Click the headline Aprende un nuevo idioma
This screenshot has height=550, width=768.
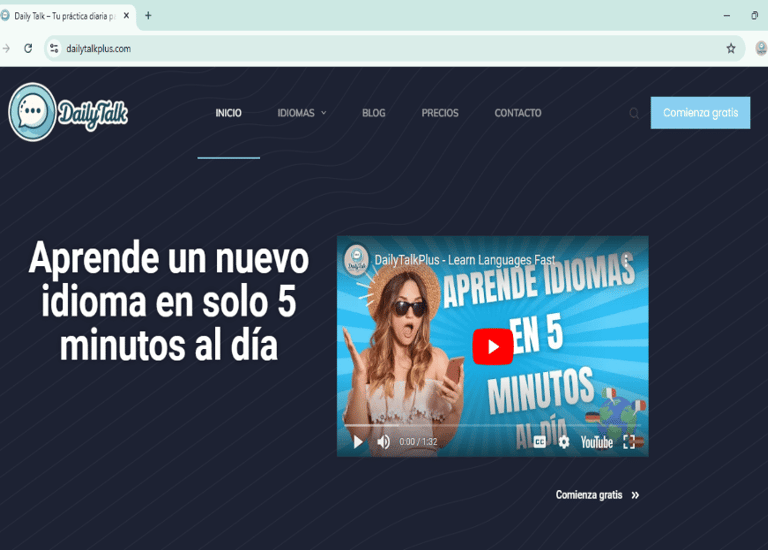pyautogui.click(x=168, y=301)
